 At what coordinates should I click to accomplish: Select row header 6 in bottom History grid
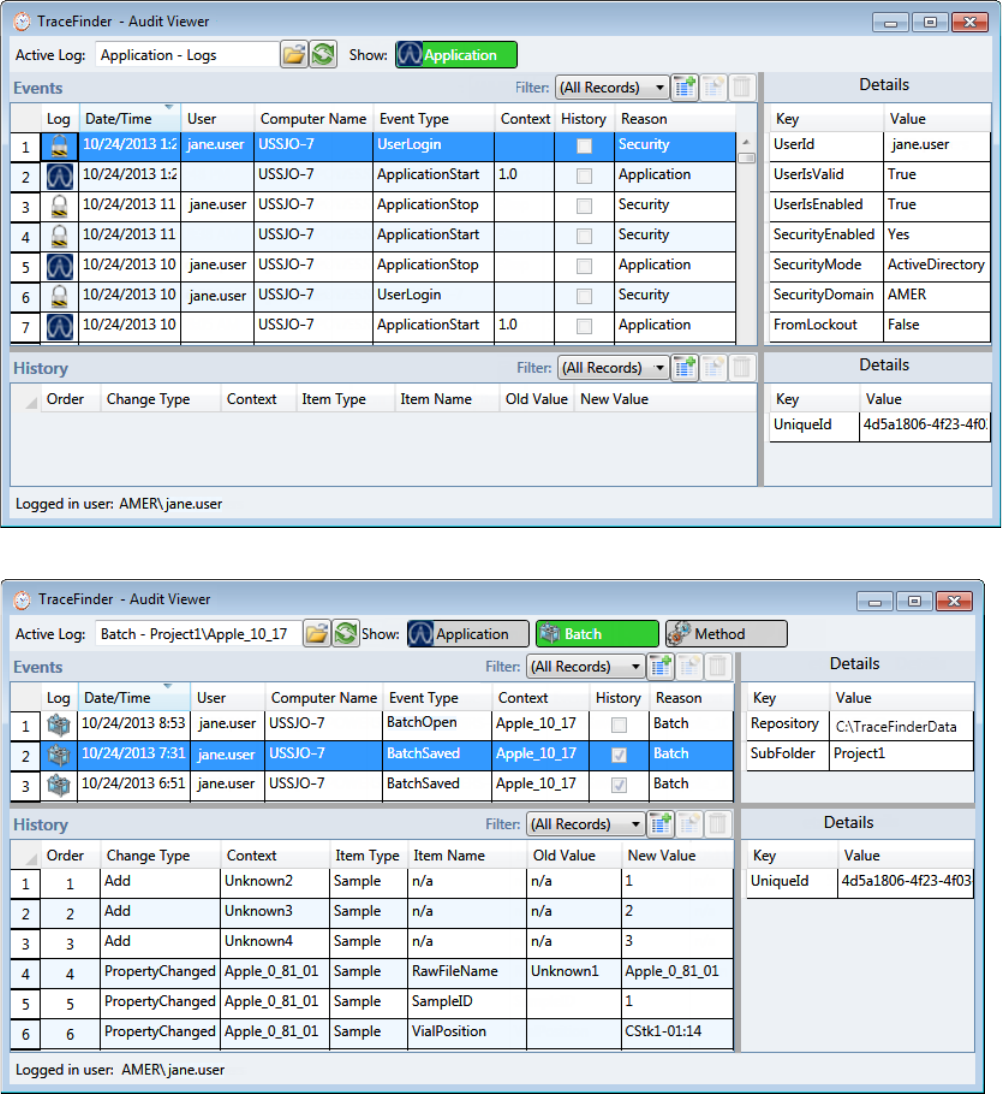pyautogui.click(x=26, y=1034)
